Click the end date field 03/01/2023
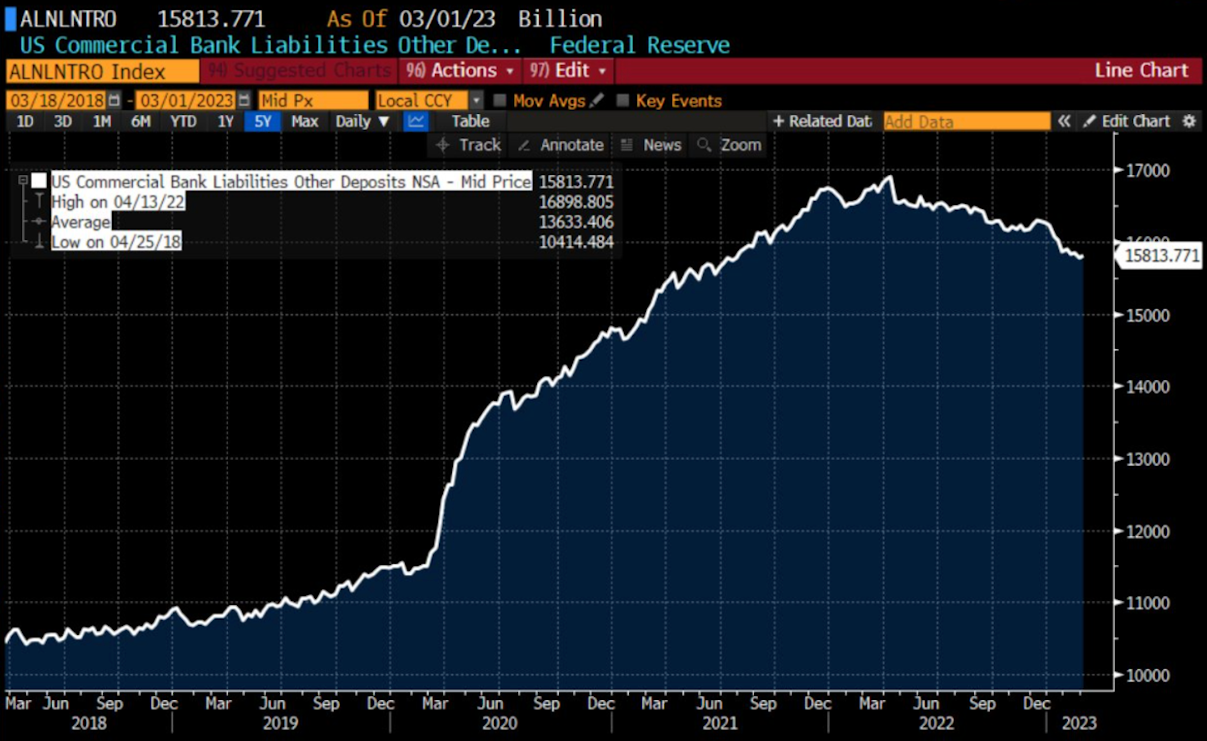 [186, 100]
